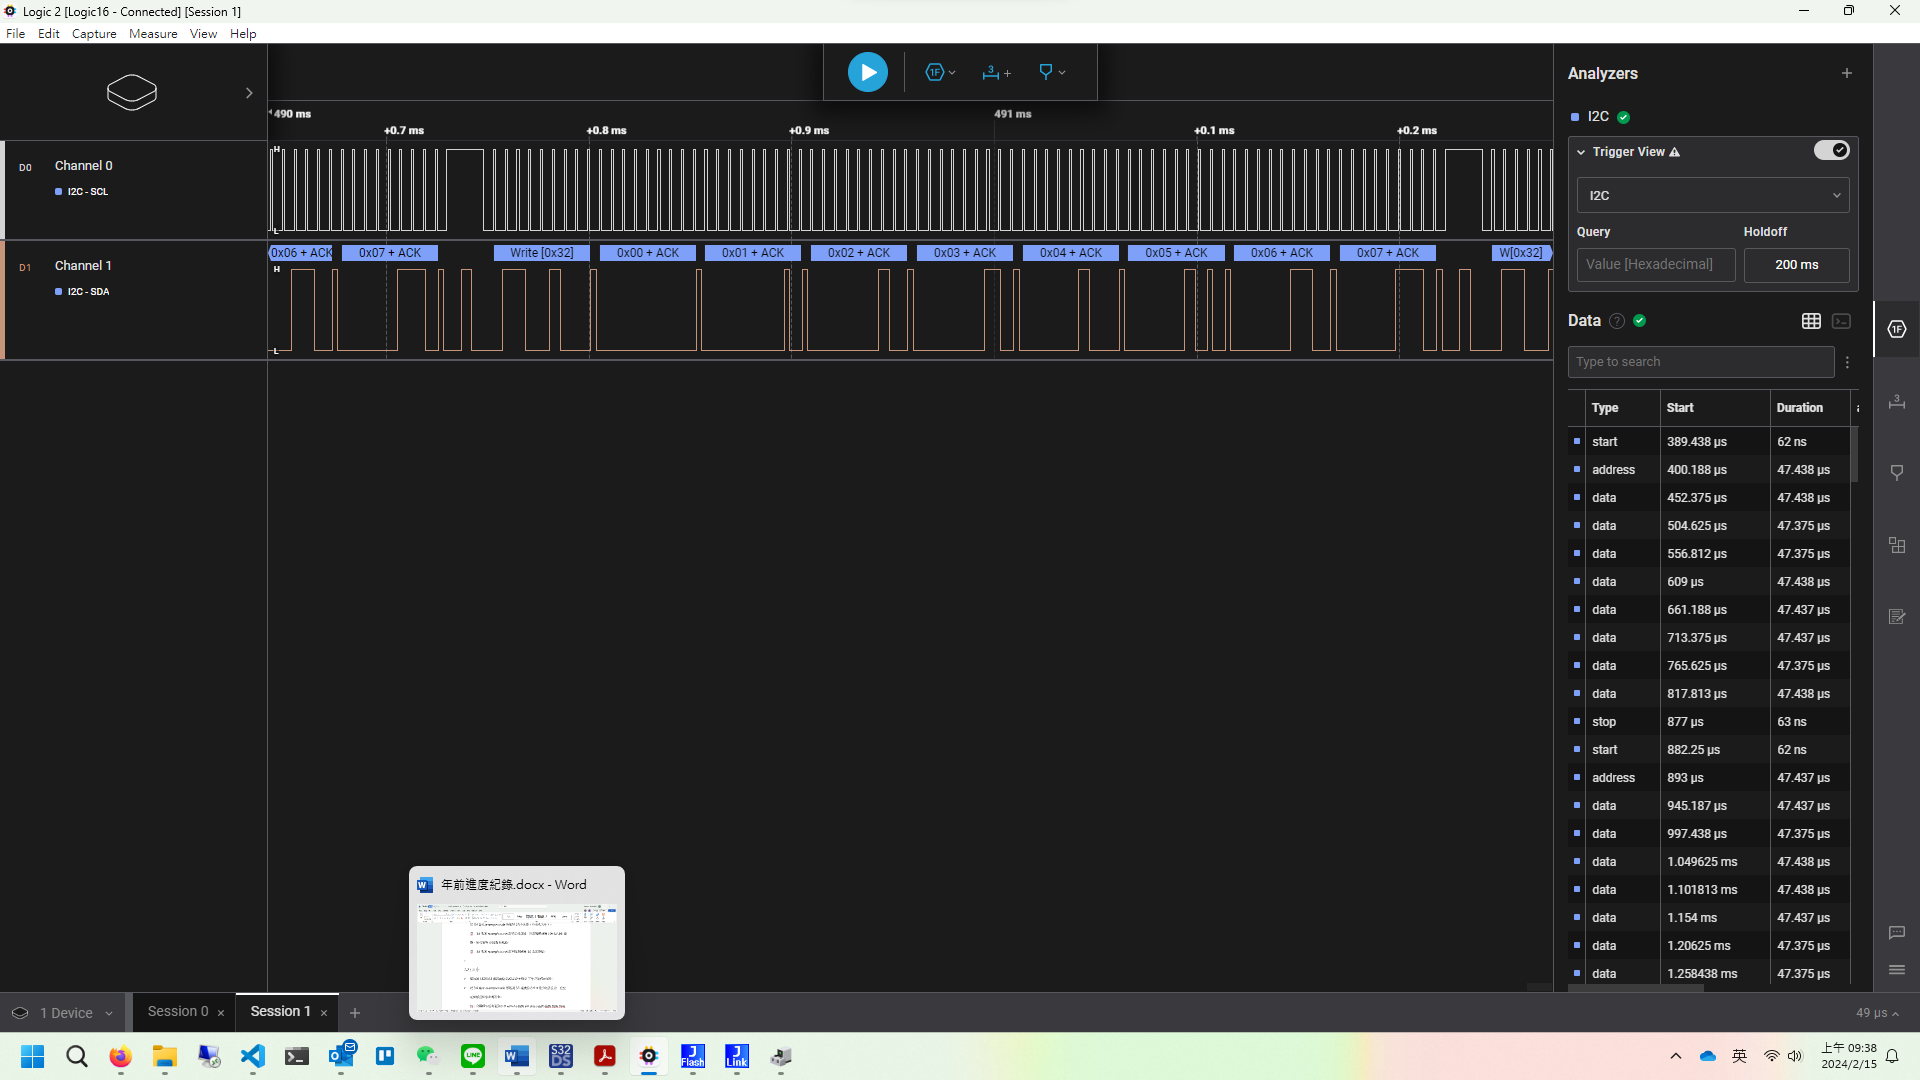This screenshot has height=1080, width=1920.
Task: Switch Data panel to table view
Action: pos(1811,321)
